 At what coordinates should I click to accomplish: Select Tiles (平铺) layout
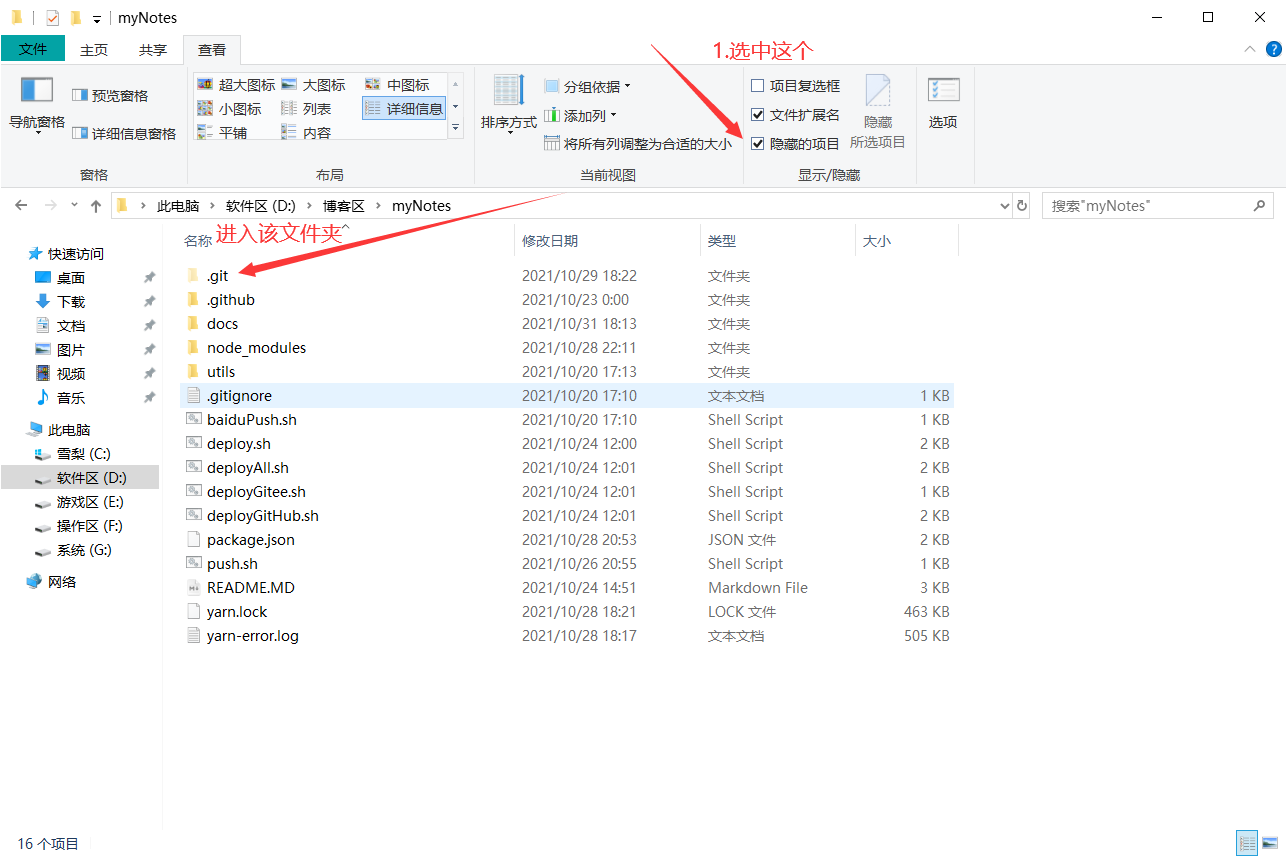click(223, 132)
